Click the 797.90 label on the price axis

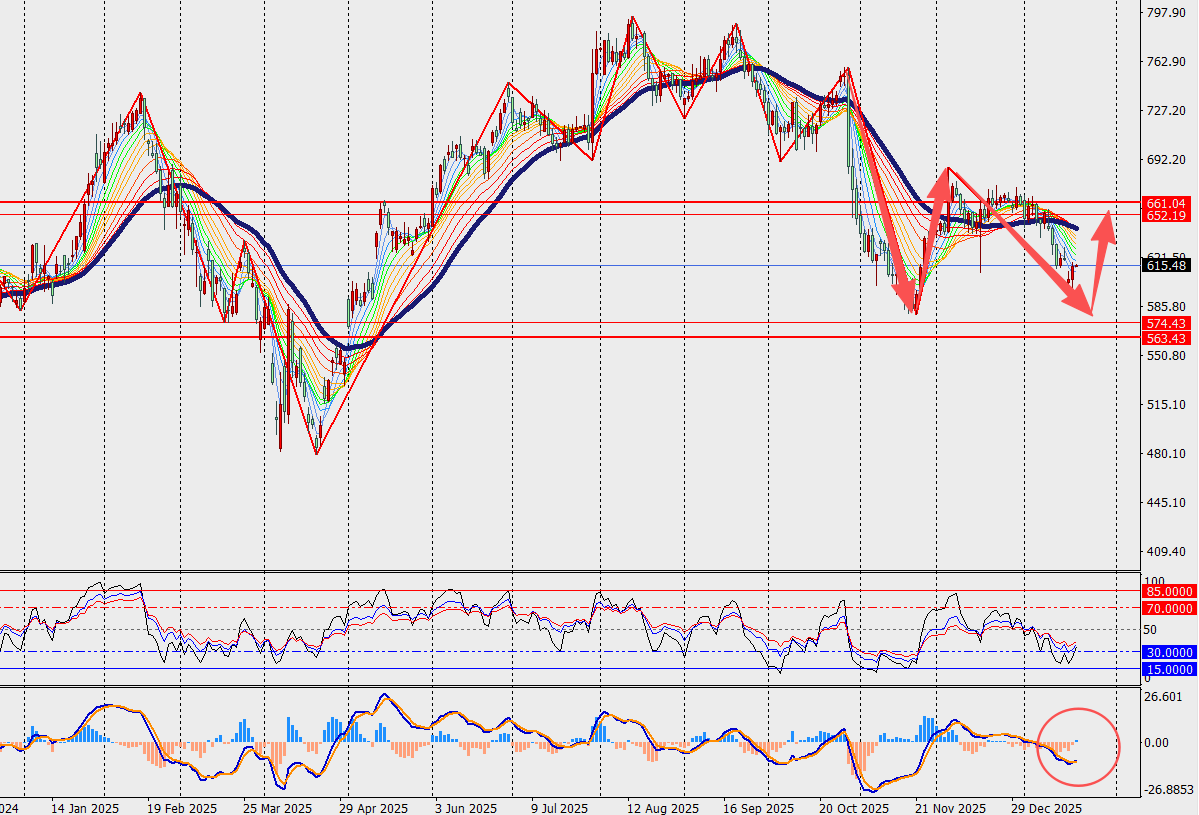coord(1167,13)
